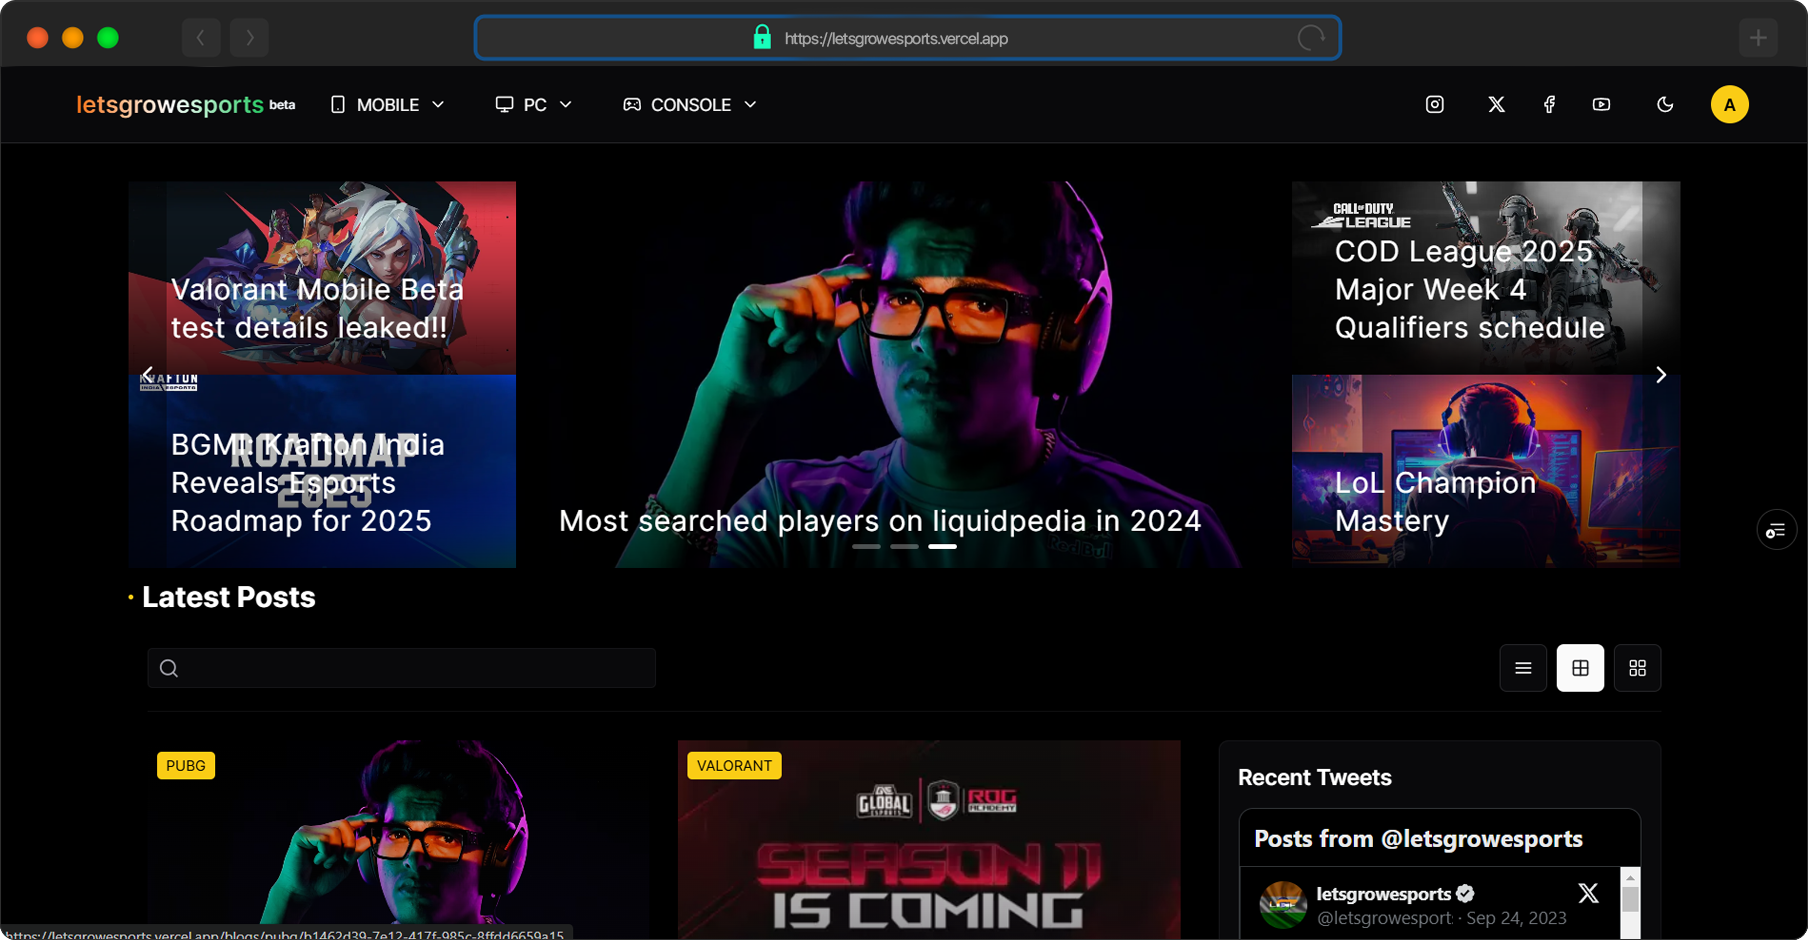Viewport: 1808px width, 940px height.
Task: Open the X (Twitter) icon in navbar
Action: point(1496,104)
